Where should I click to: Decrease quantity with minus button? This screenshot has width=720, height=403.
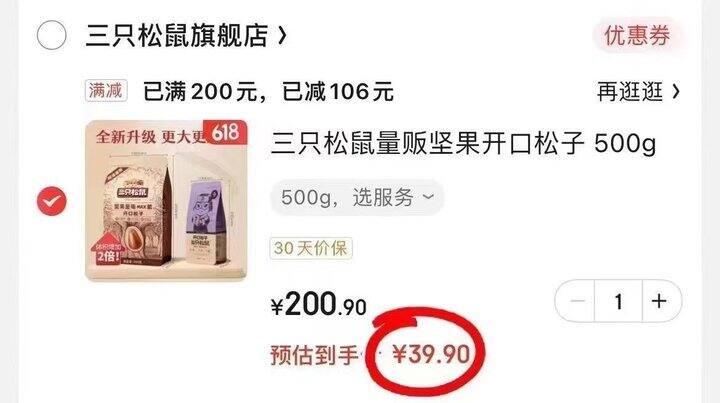pos(575,301)
